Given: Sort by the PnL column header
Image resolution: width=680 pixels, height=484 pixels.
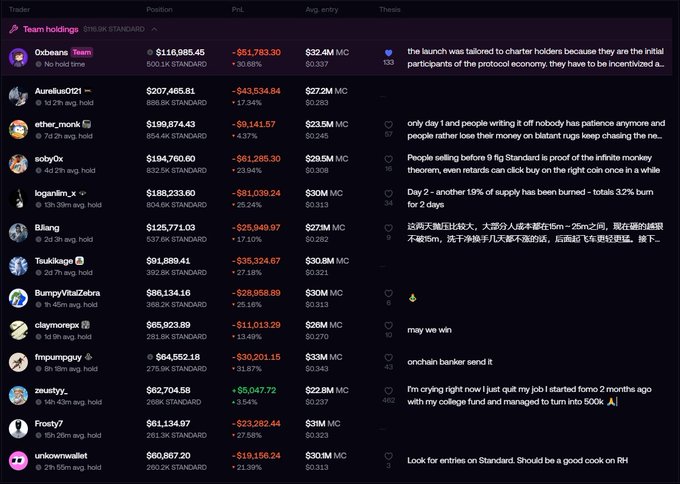Looking at the screenshot, I should pyautogui.click(x=238, y=9).
